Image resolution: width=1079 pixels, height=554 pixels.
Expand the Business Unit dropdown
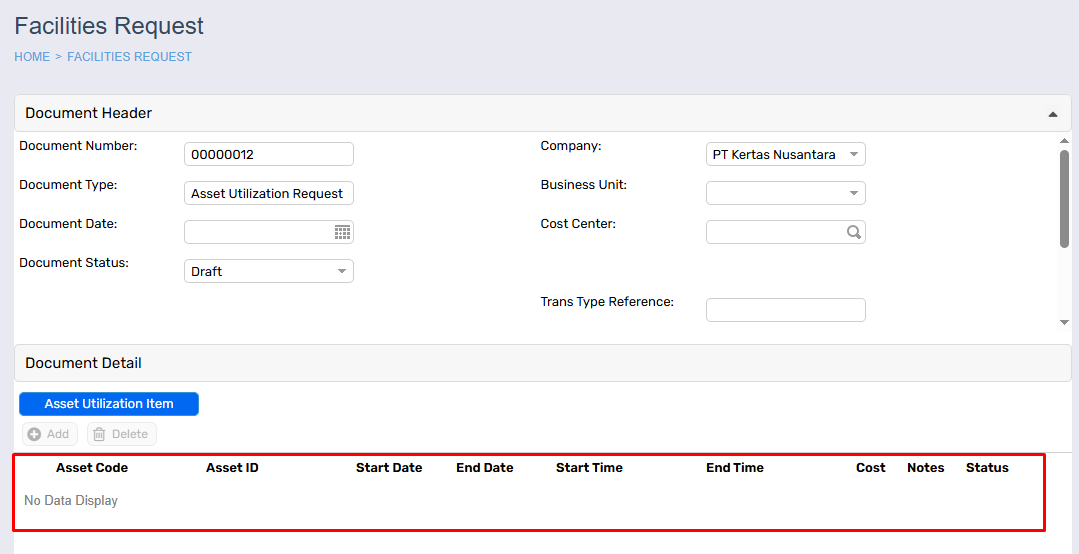(853, 193)
